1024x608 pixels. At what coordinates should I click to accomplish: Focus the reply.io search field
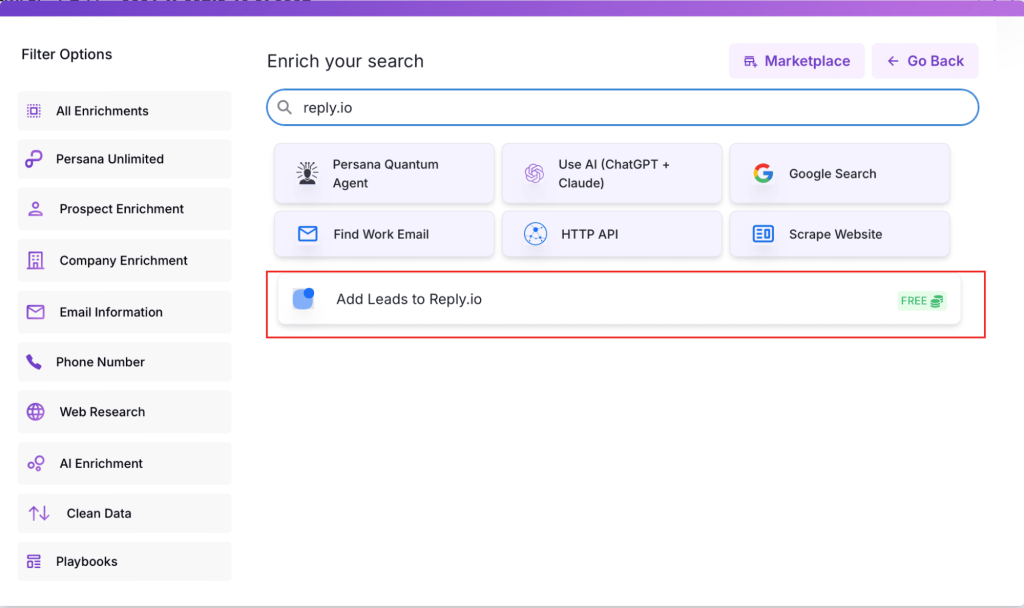(622, 107)
